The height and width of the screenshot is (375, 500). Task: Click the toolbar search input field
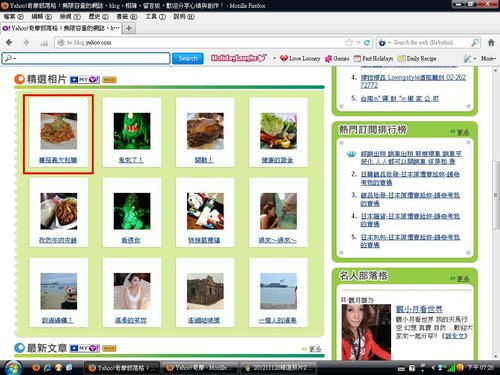86,58
